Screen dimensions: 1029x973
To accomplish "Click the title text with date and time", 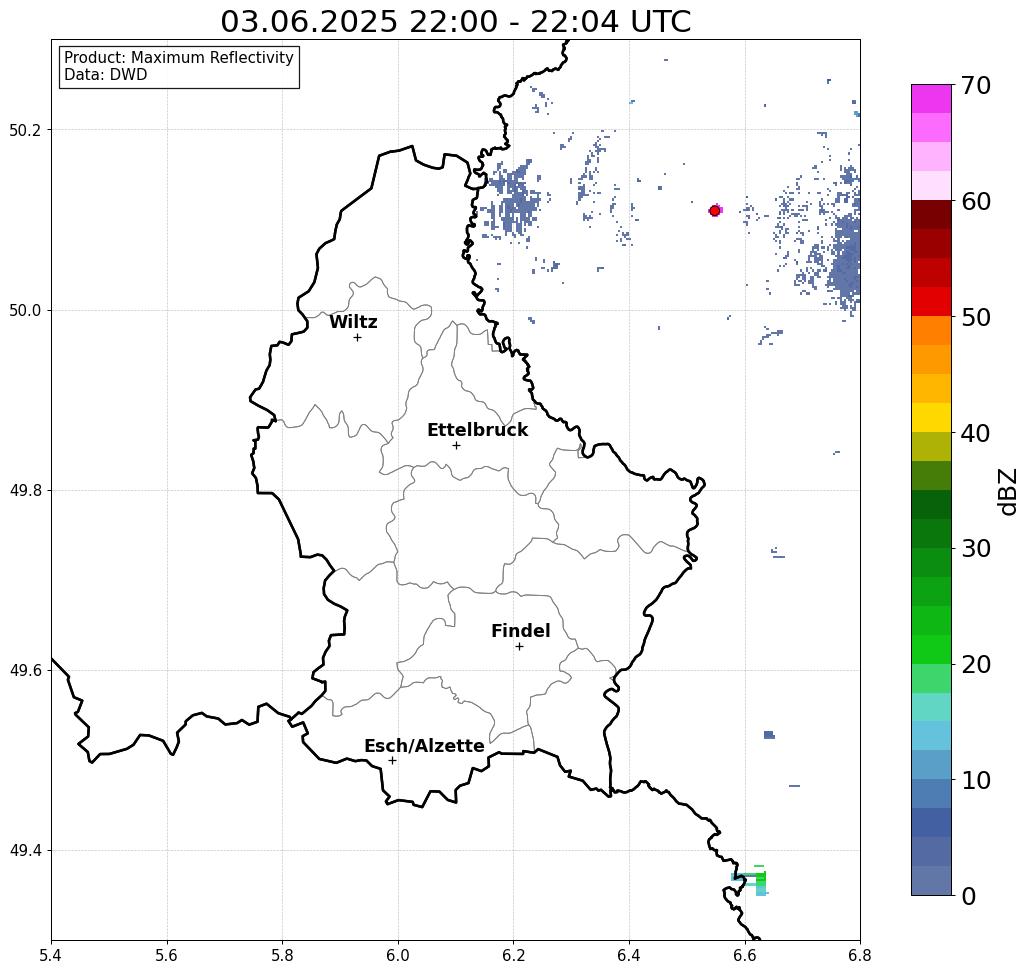I will click(455, 22).
